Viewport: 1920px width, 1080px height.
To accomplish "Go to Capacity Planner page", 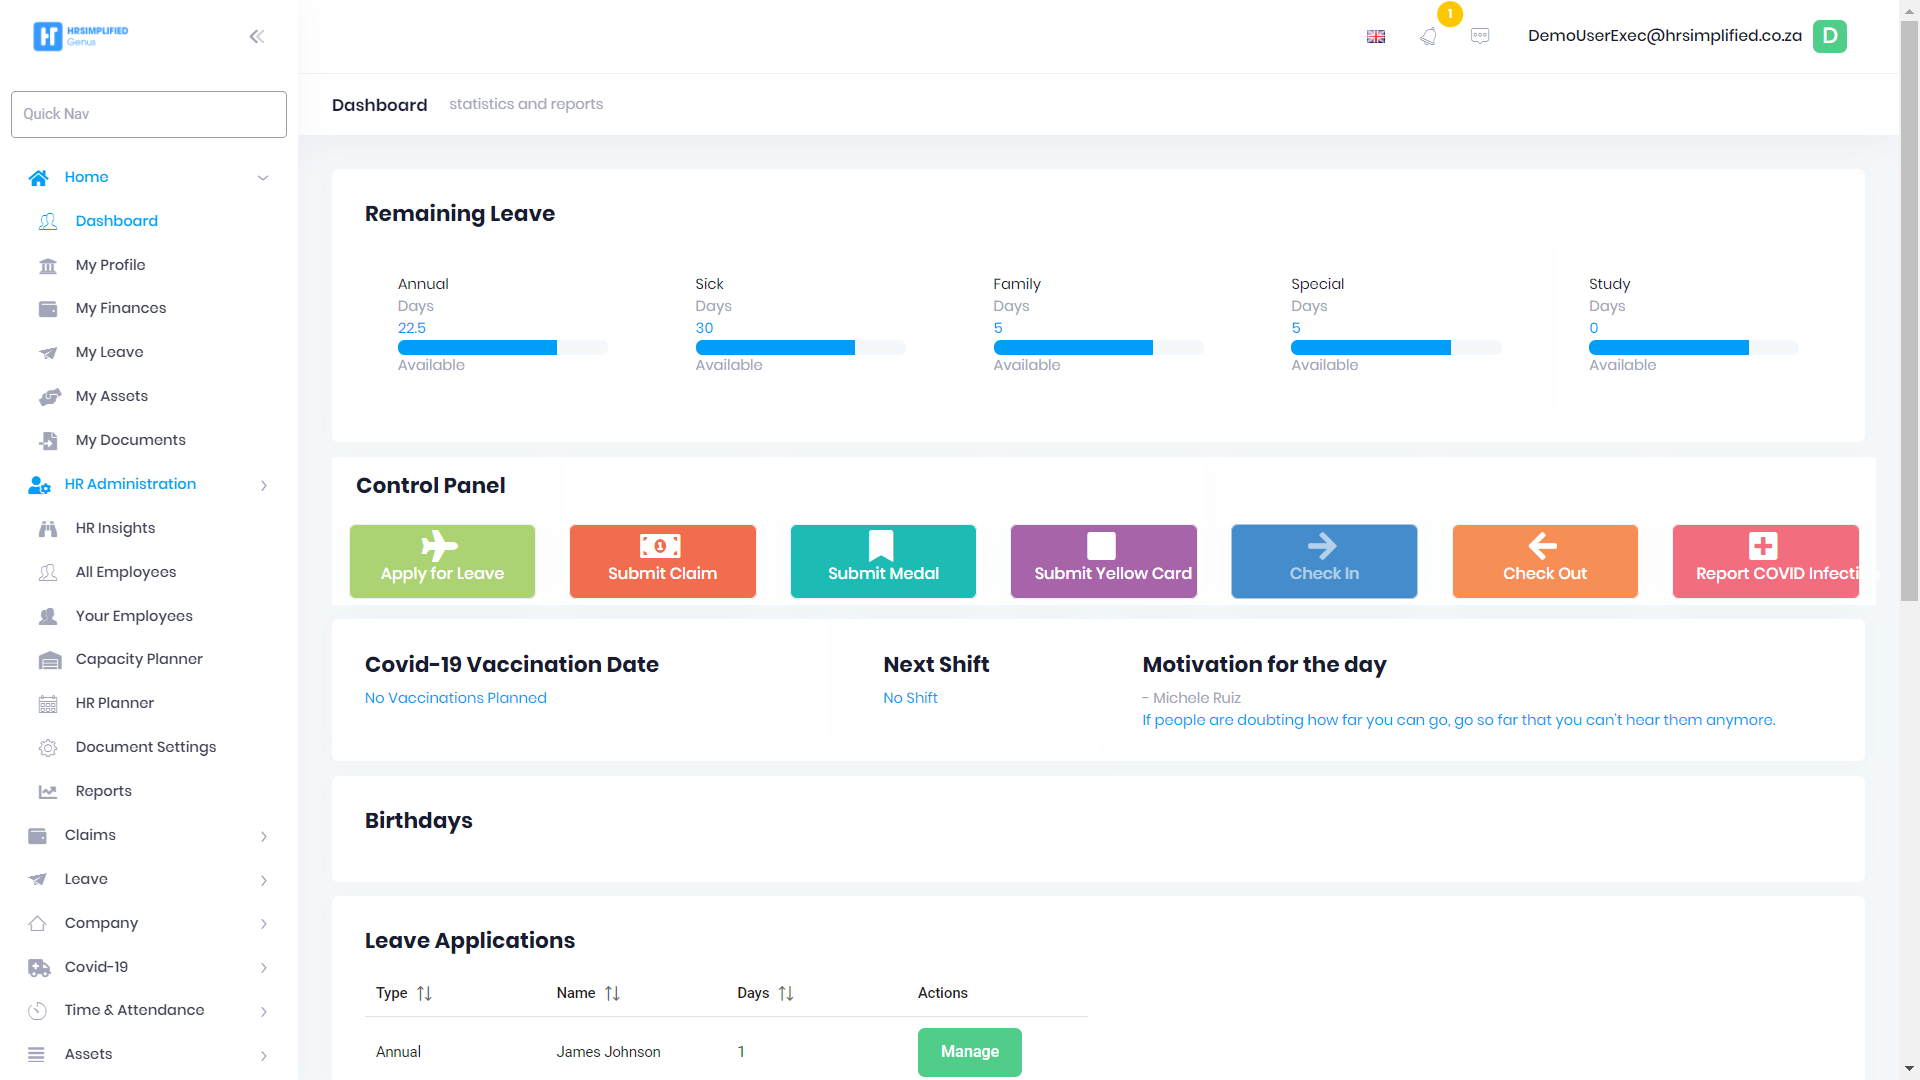I will 139,659.
